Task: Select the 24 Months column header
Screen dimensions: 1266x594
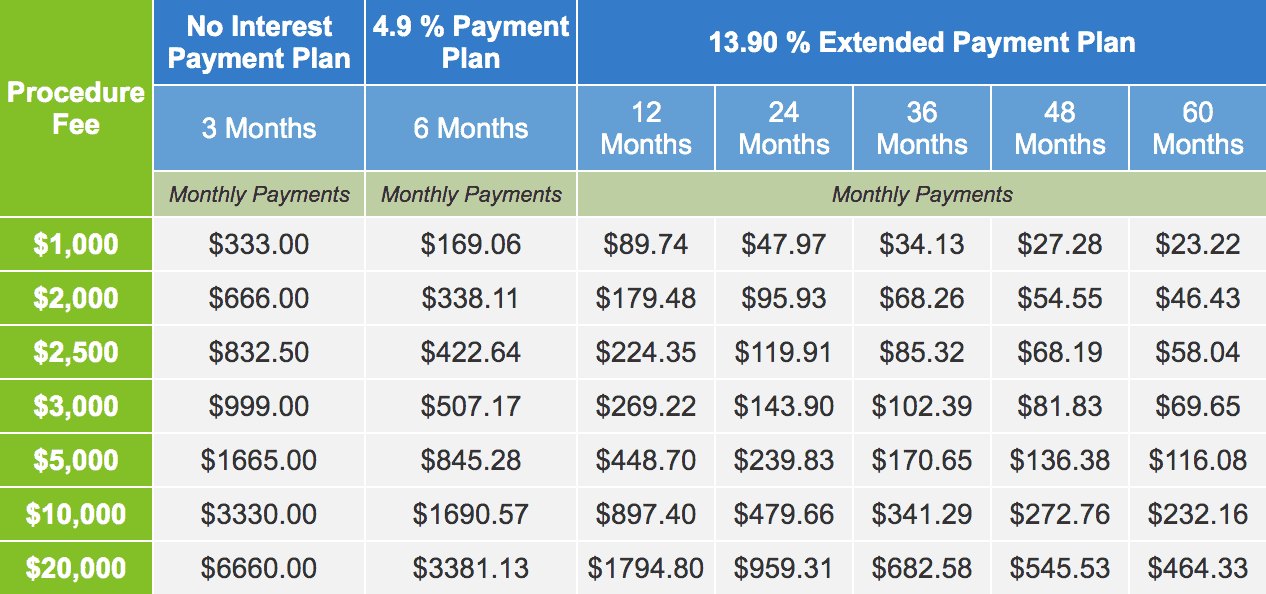Action: (784, 128)
